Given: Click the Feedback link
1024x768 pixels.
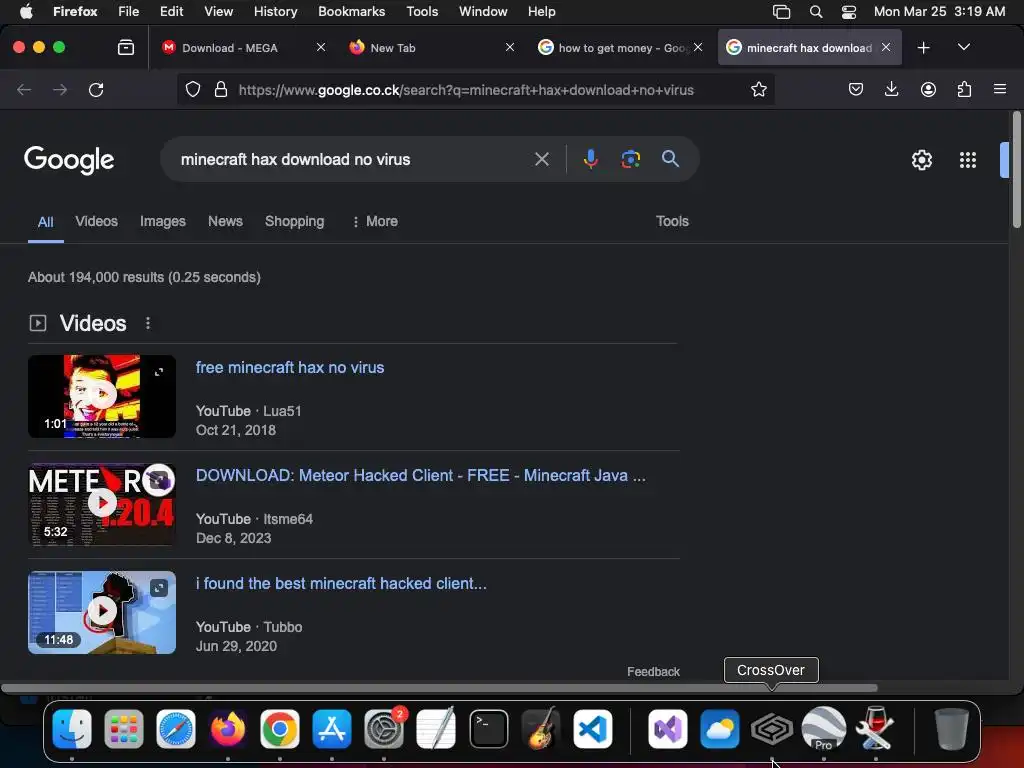Looking at the screenshot, I should [653, 671].
